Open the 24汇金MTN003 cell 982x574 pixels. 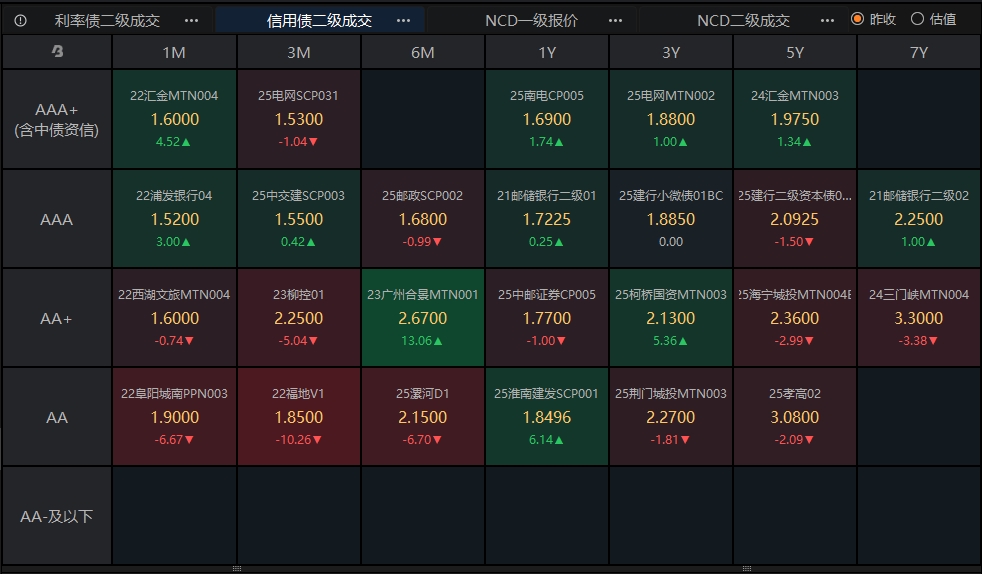click(x=795, y=119)
